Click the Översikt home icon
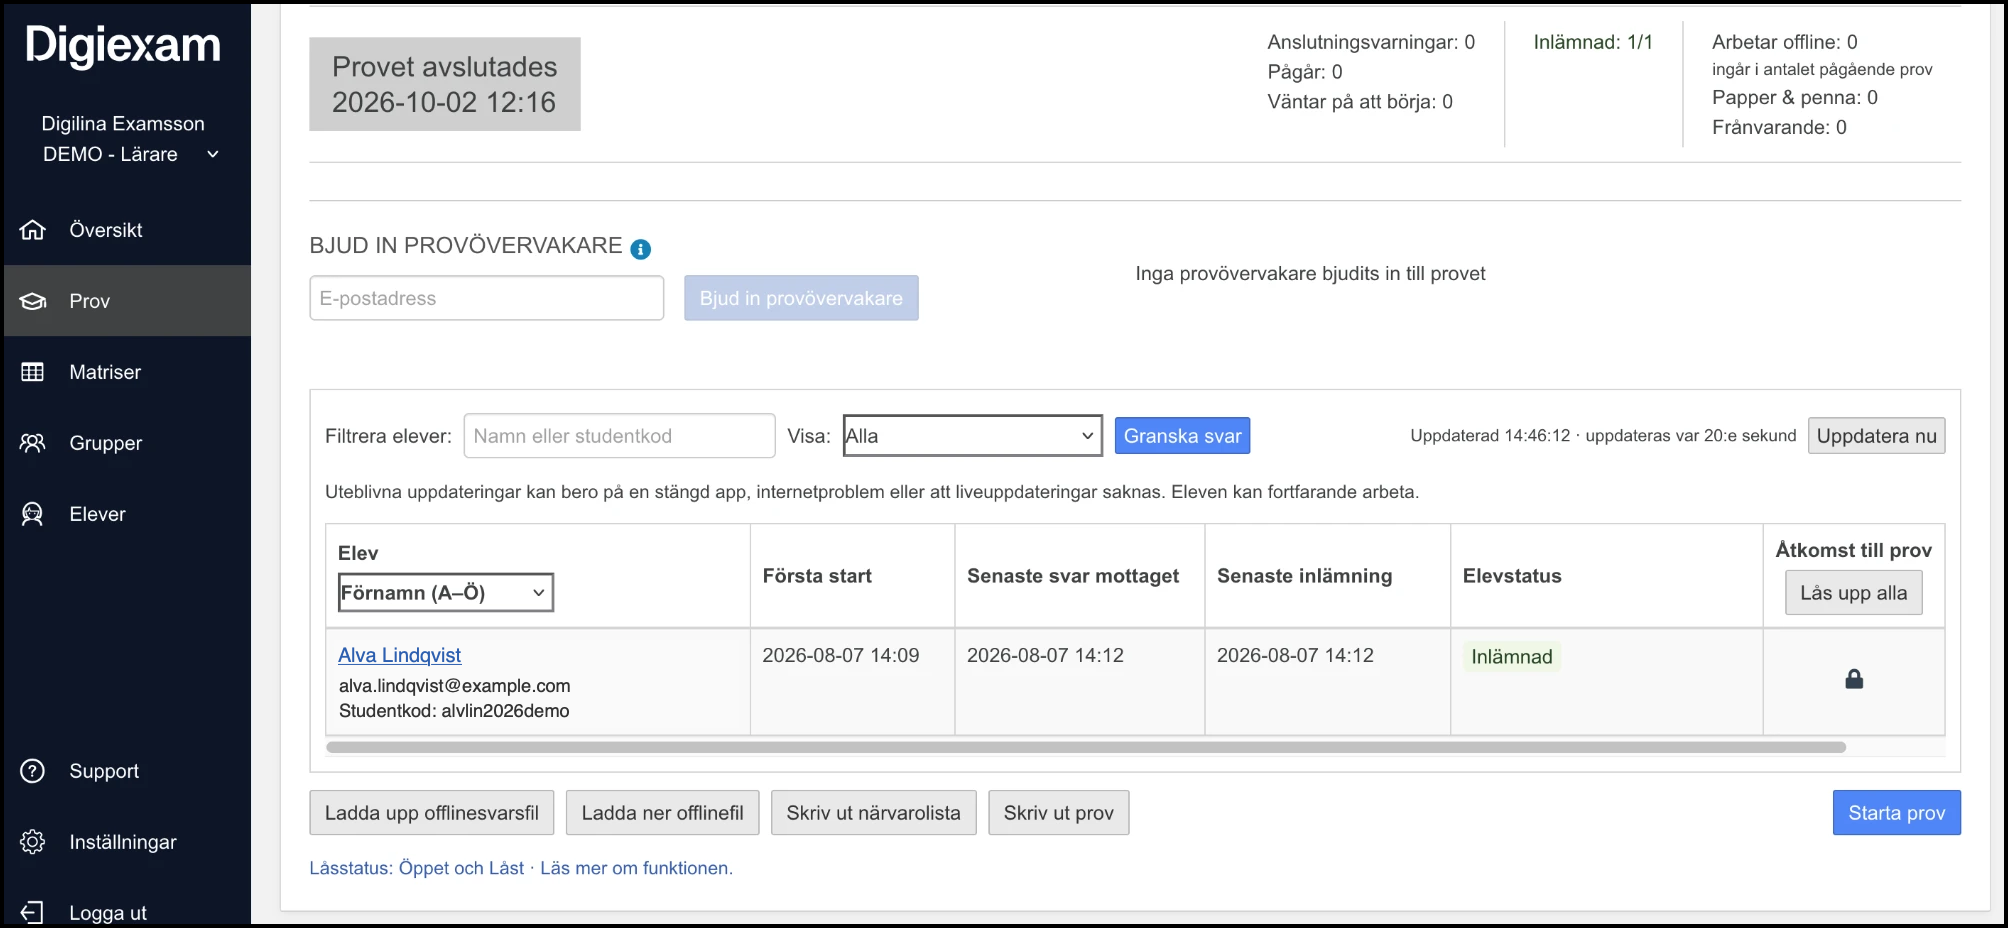The height and width of the screenshot is (928, 2008). (x=33, y=230)
